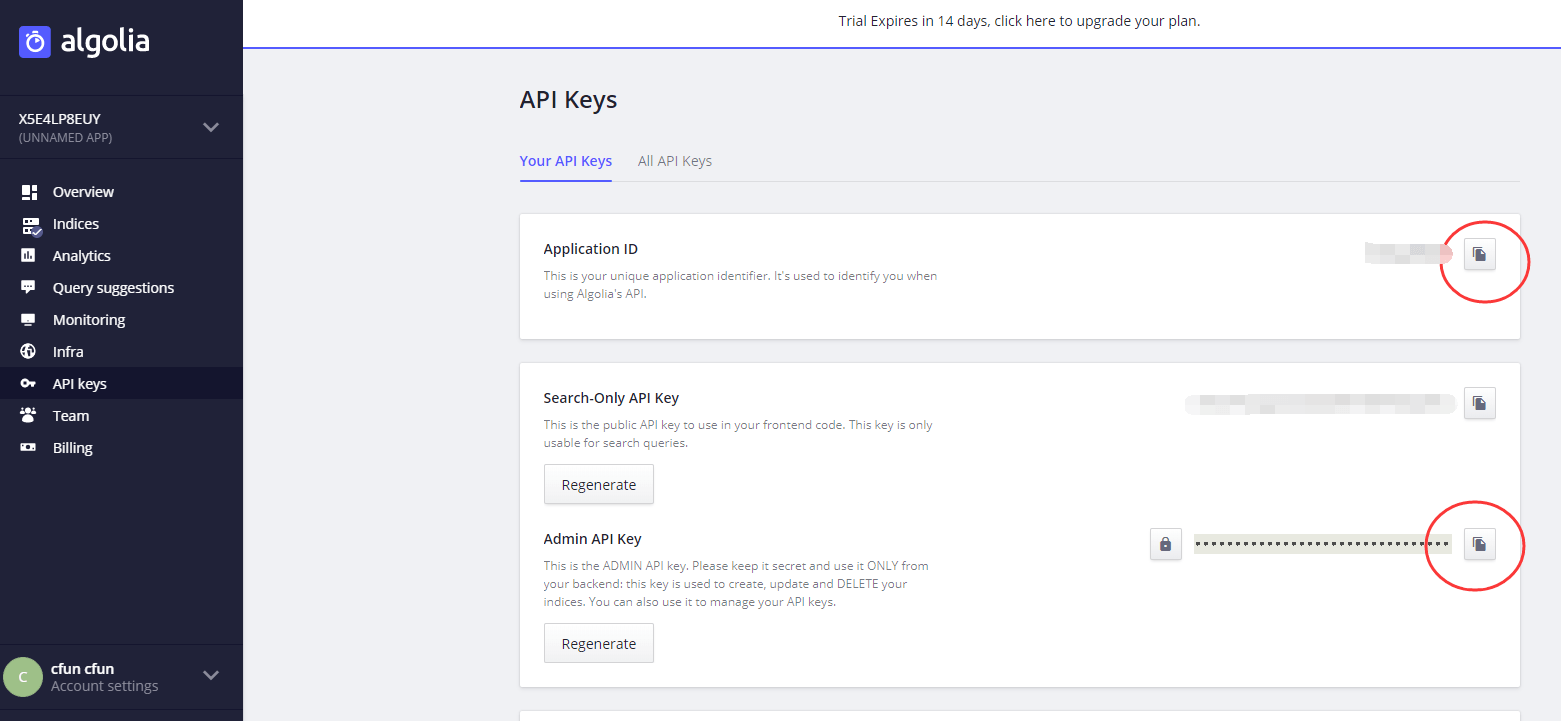Click the Application ID label

[x=591, y=249]
